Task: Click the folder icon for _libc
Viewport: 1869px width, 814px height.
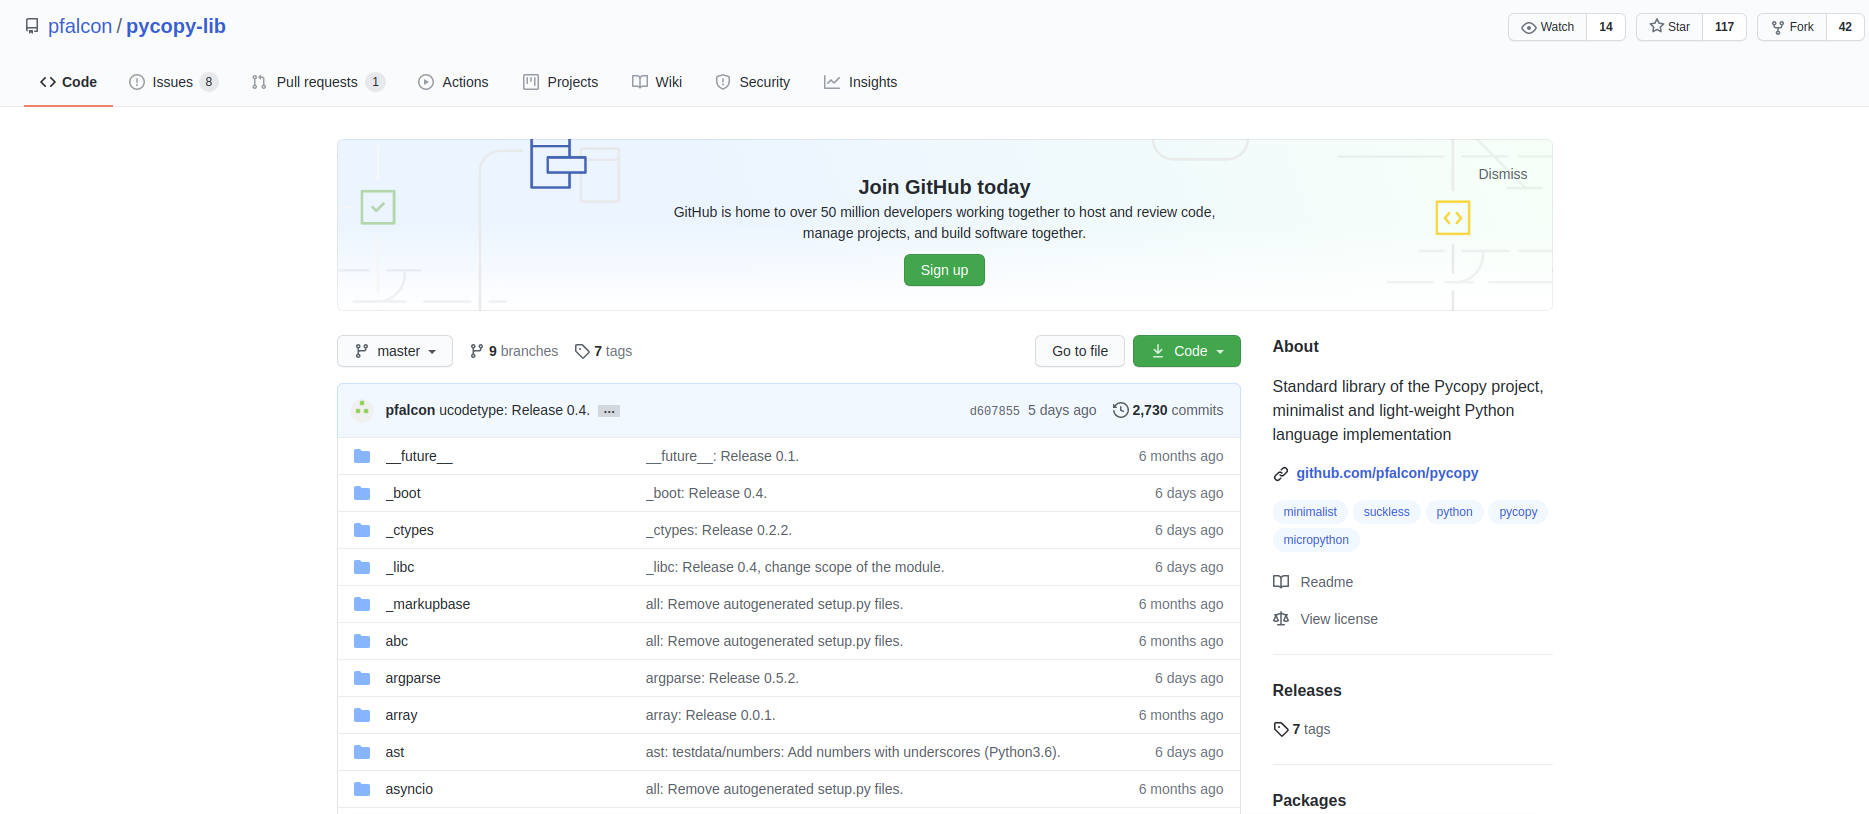Action: tap(362, 567)
